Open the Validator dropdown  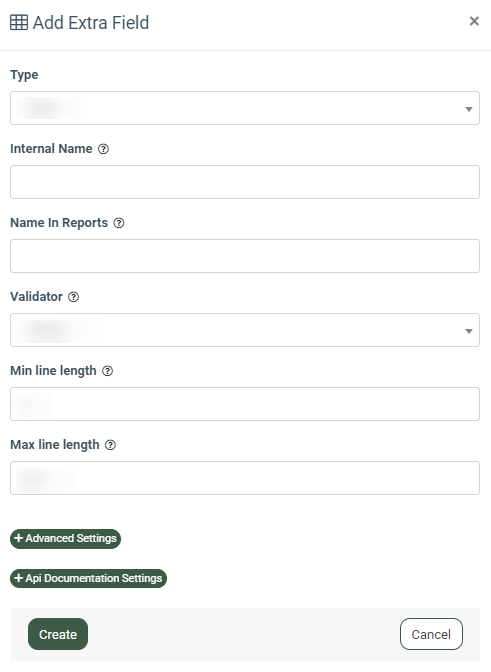[245, 330]
